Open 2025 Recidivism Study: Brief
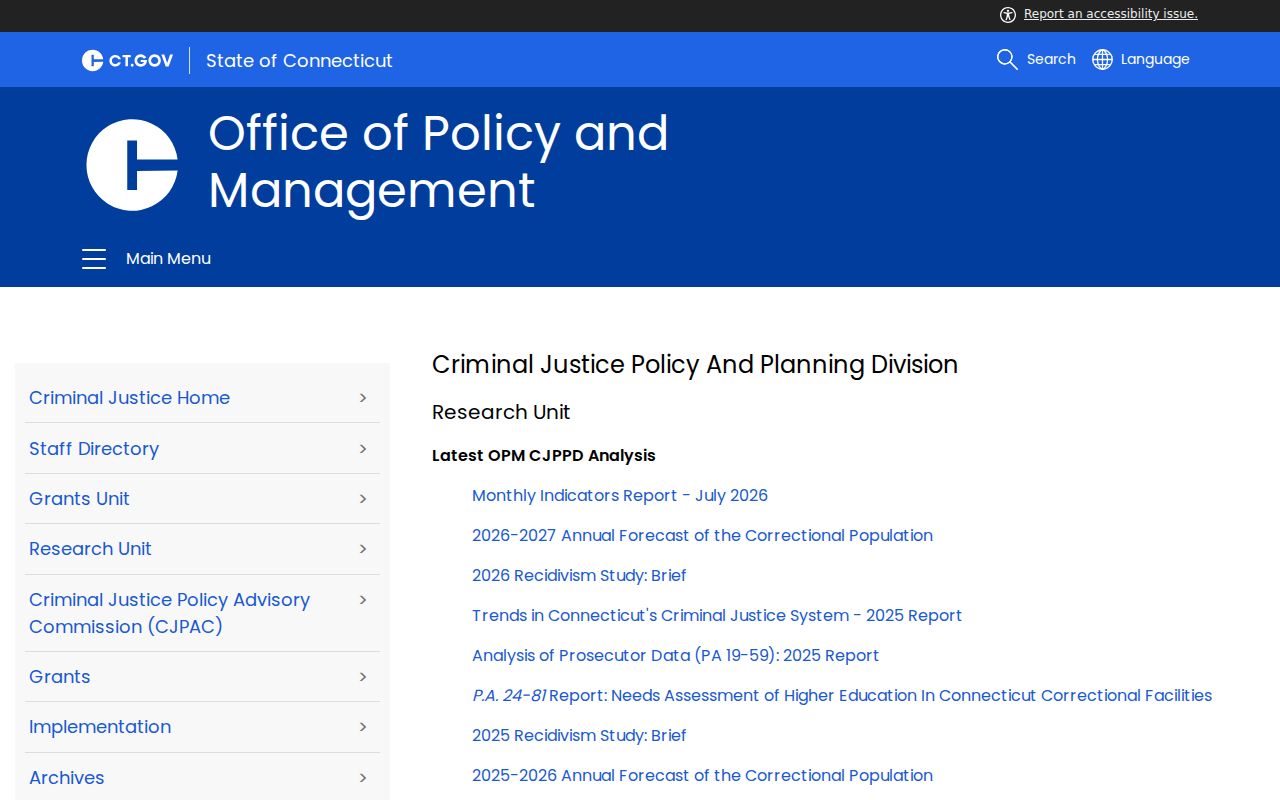The width and height of the screenshot is (1280, 800). click(579, 735)
